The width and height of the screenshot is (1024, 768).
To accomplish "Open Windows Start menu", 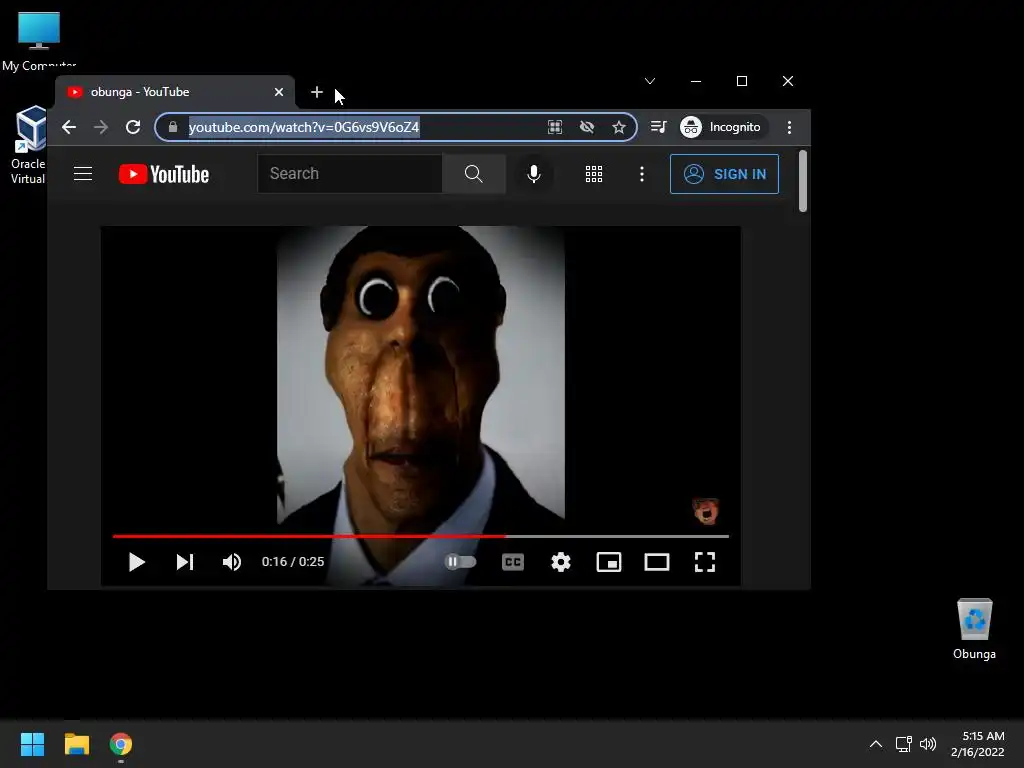I will pyautogui.click(x=32, y=744).
